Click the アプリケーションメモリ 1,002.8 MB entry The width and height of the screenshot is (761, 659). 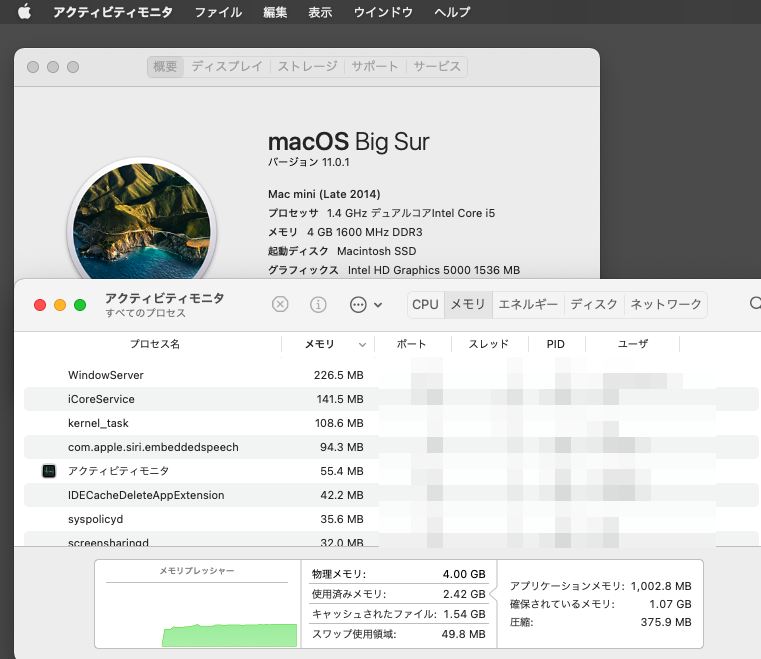click(600, 586)
